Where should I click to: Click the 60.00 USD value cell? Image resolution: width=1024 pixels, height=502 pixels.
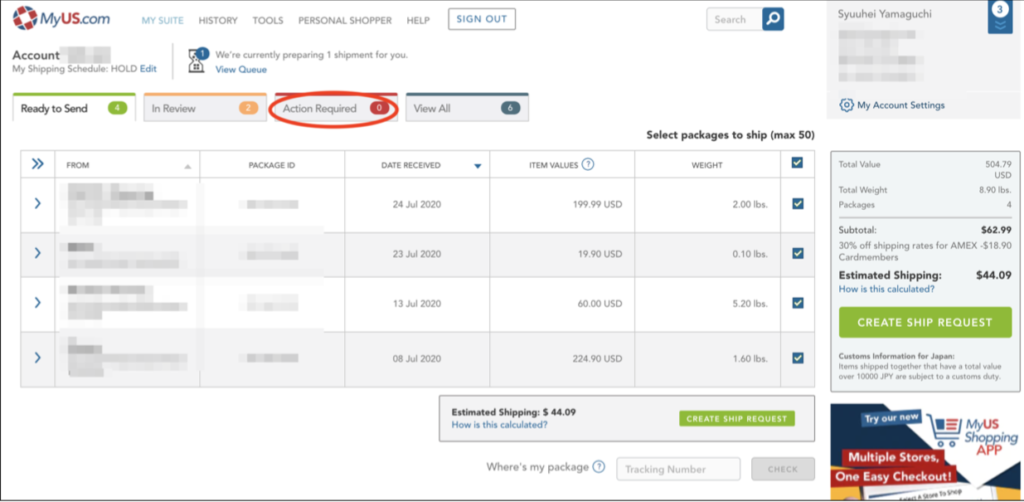coord(601,303)
